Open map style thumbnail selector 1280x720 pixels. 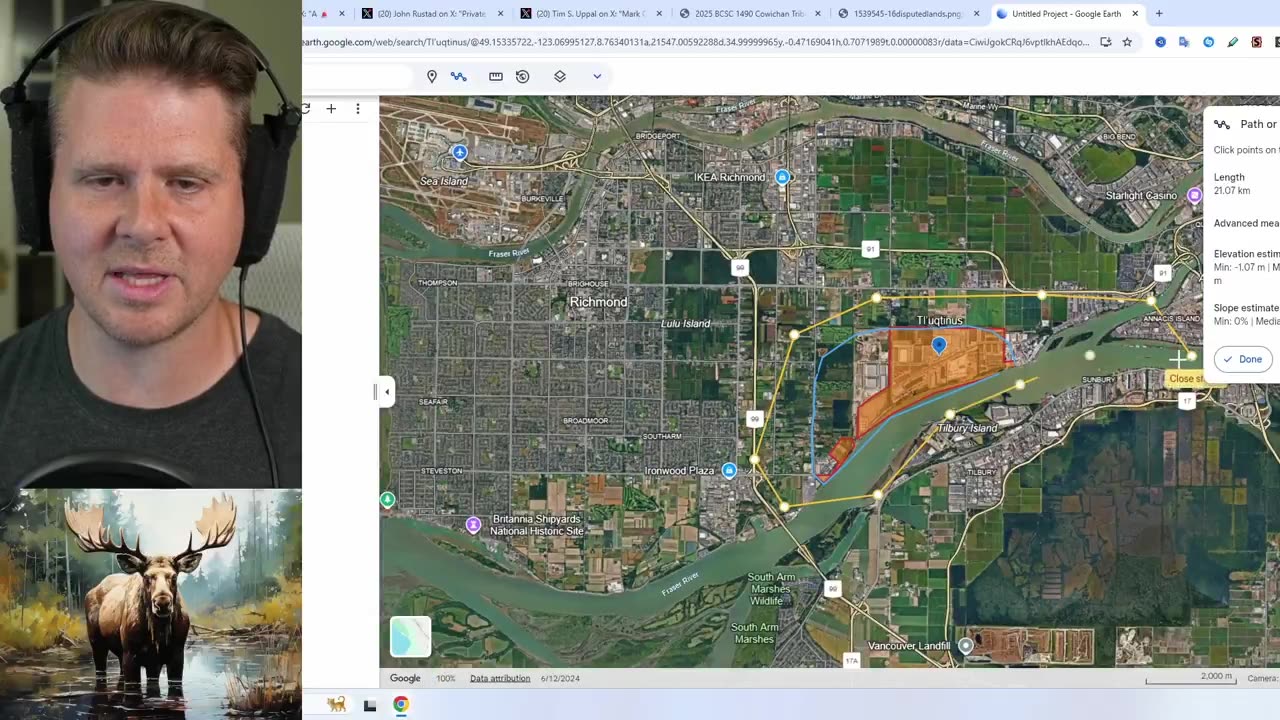[x=410, y=637]
